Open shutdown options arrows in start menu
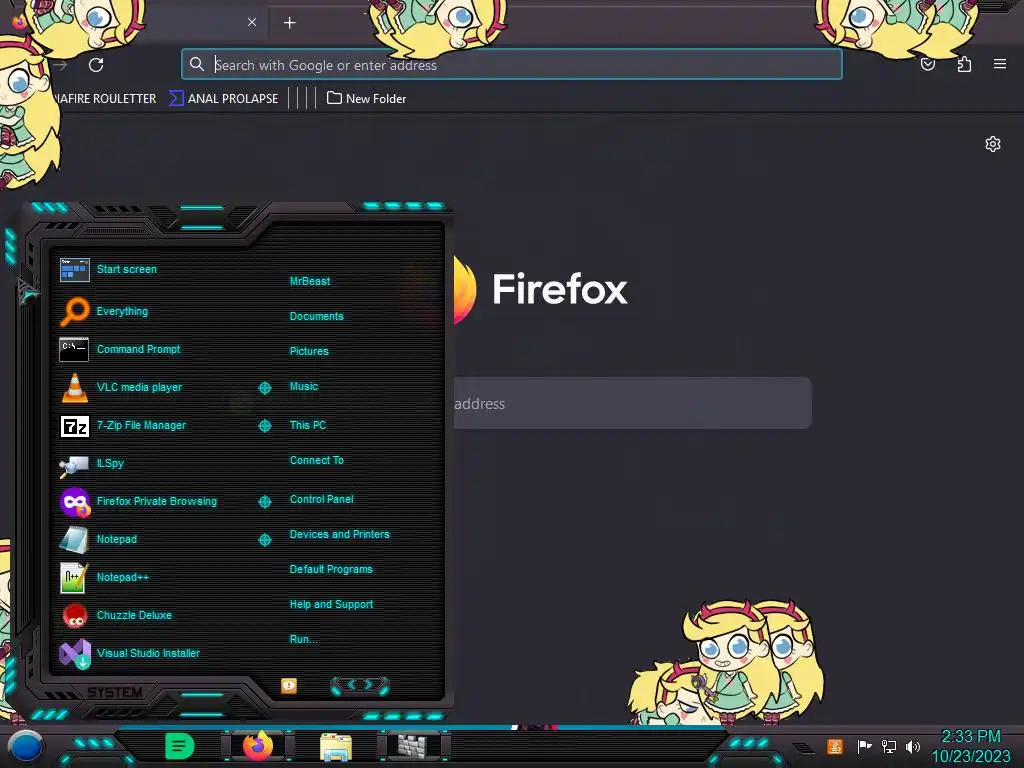The image size is (1024, 768). pos(360,685)
